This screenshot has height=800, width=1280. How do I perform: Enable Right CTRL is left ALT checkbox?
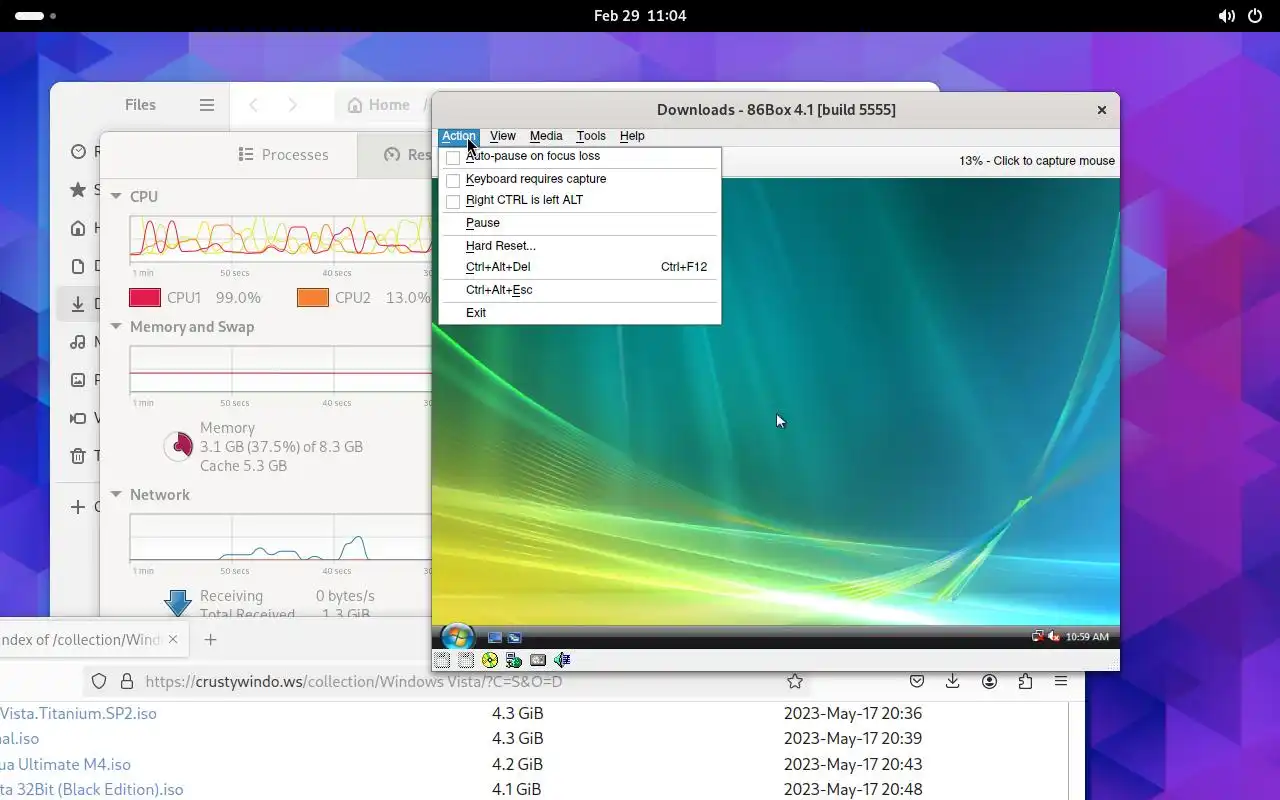[x=453, y=201]
